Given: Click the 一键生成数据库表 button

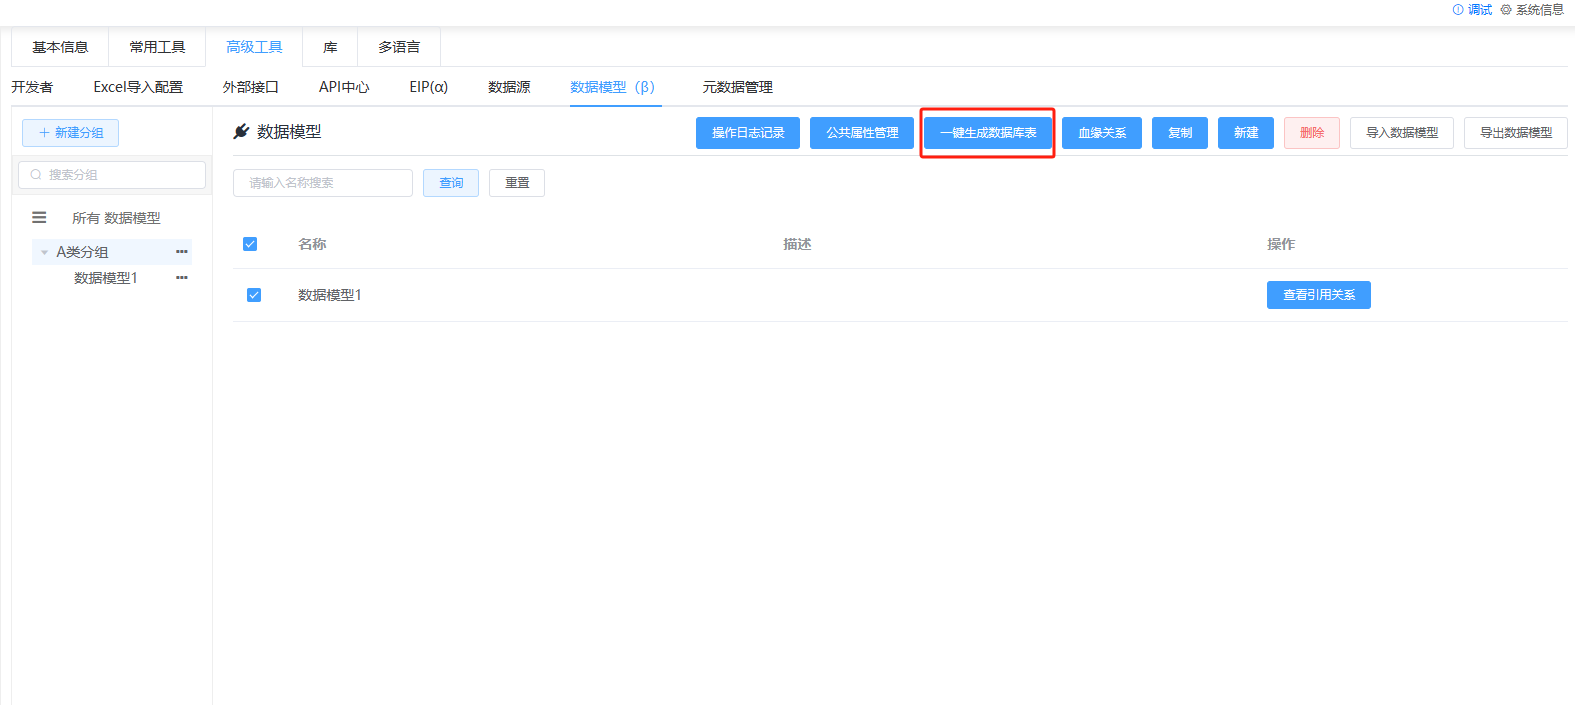Looking at the screenshot, I should pos(987,133).
